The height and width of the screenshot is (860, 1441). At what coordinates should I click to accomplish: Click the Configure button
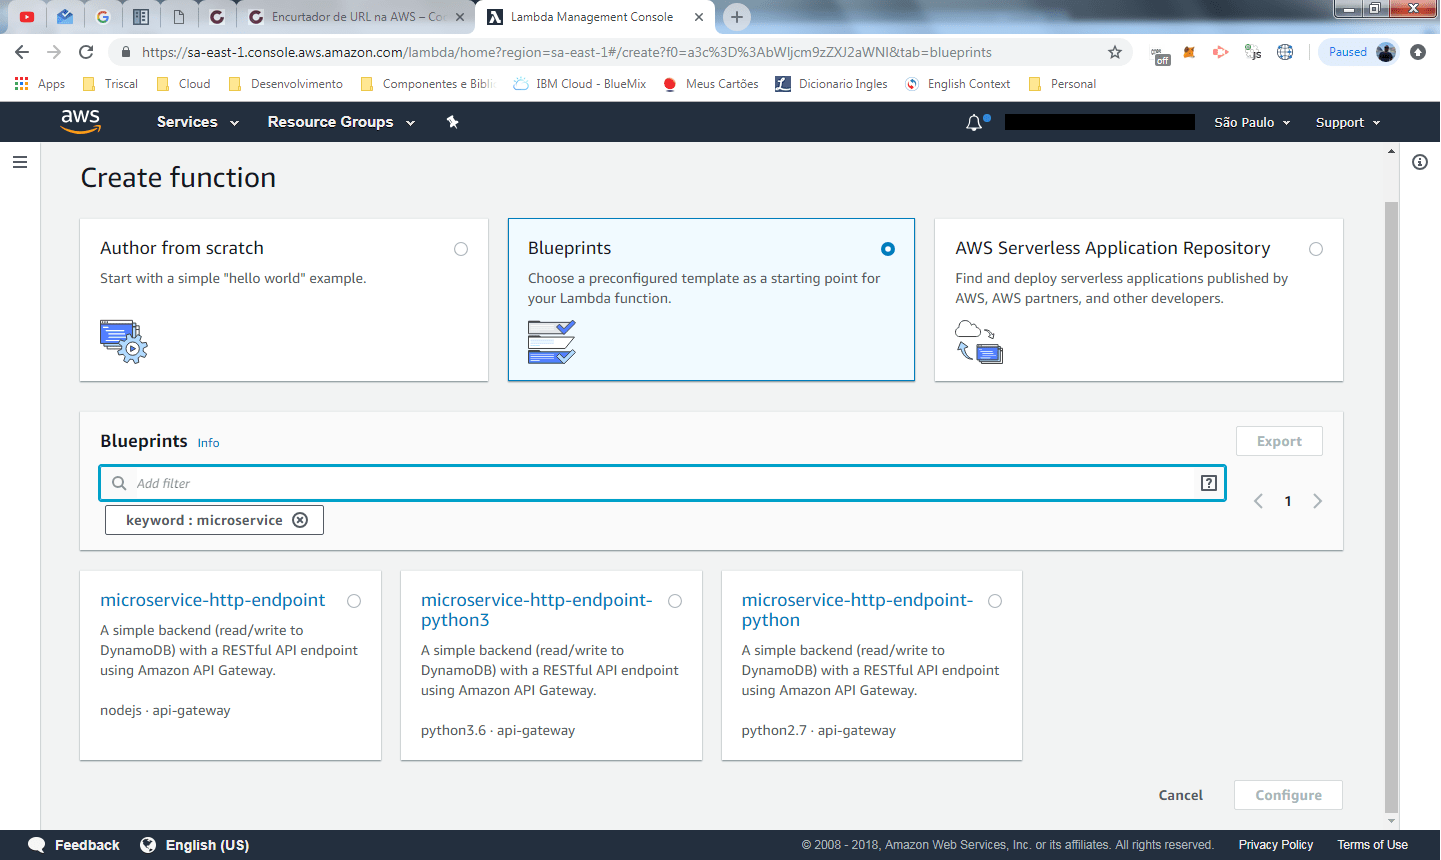coord(1288,795)
